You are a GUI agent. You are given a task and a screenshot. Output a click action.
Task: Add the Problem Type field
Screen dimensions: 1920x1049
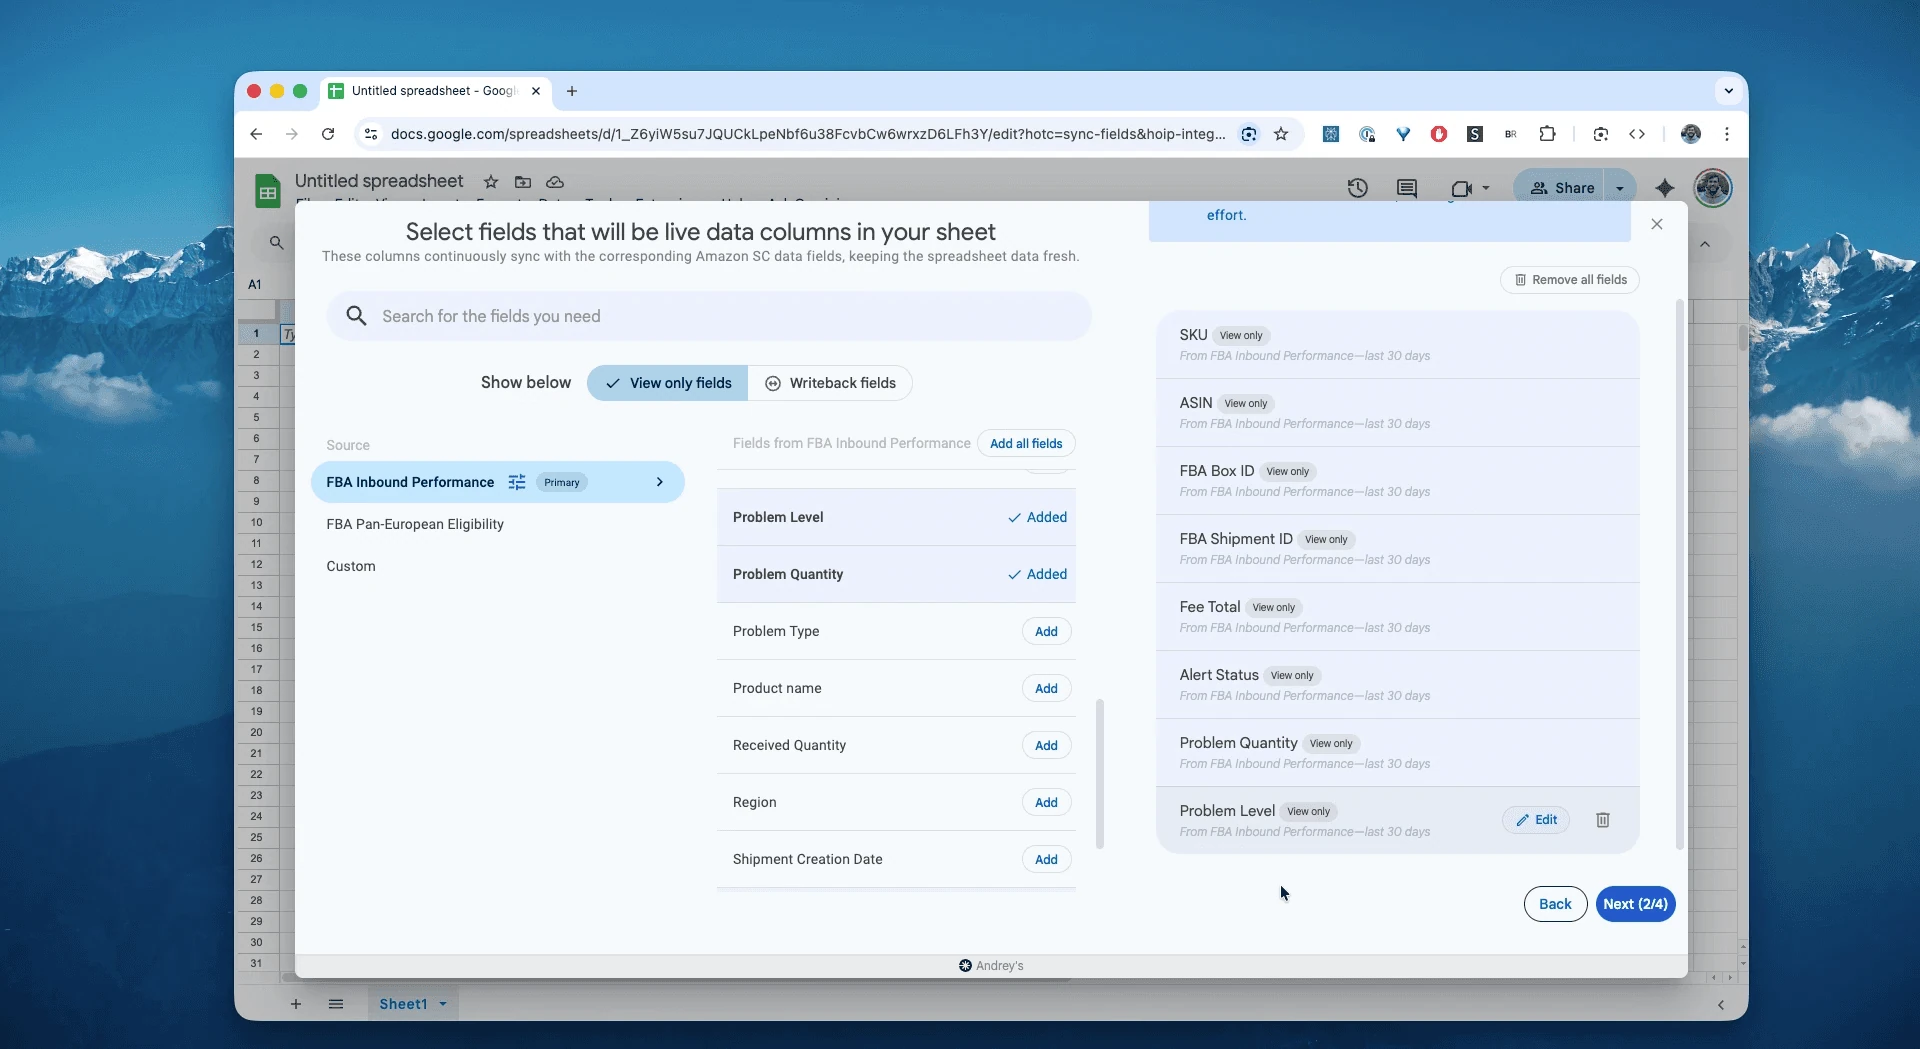[x=1046, y=631]
